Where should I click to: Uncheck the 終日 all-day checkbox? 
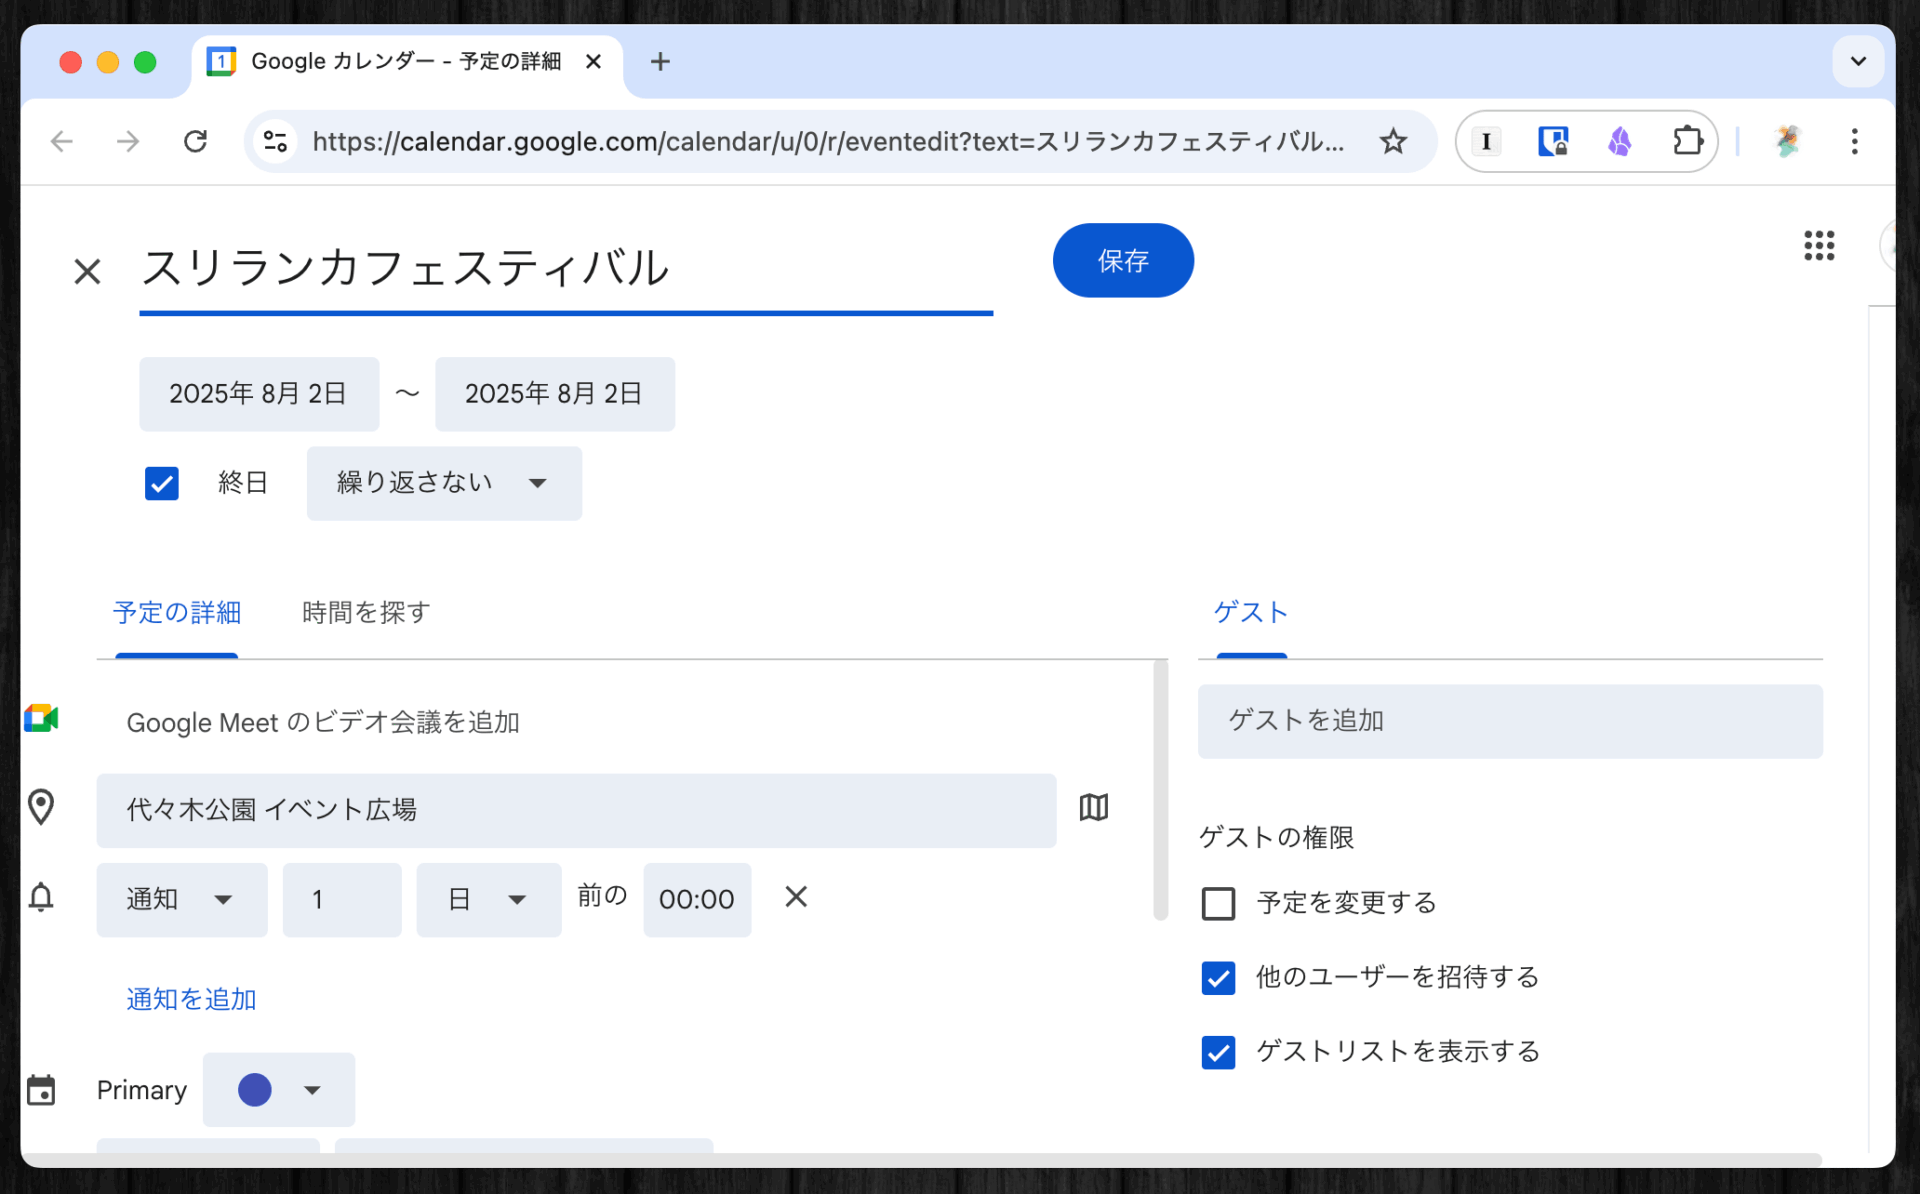[x=162, y=483]
